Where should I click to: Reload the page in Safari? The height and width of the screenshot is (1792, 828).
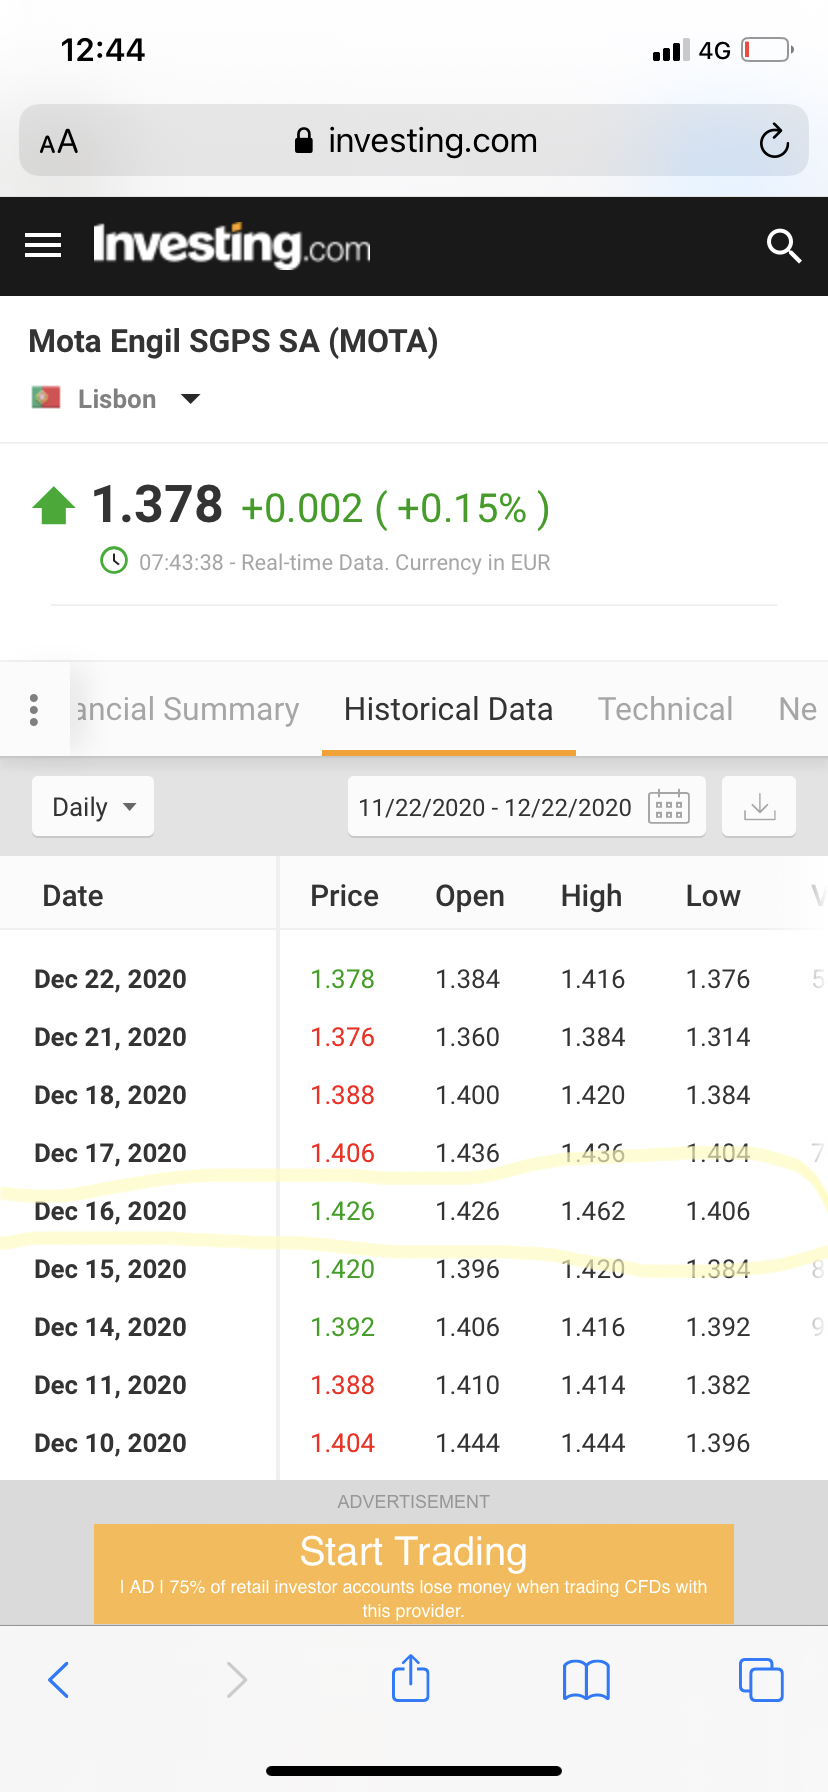pos(774,141)
